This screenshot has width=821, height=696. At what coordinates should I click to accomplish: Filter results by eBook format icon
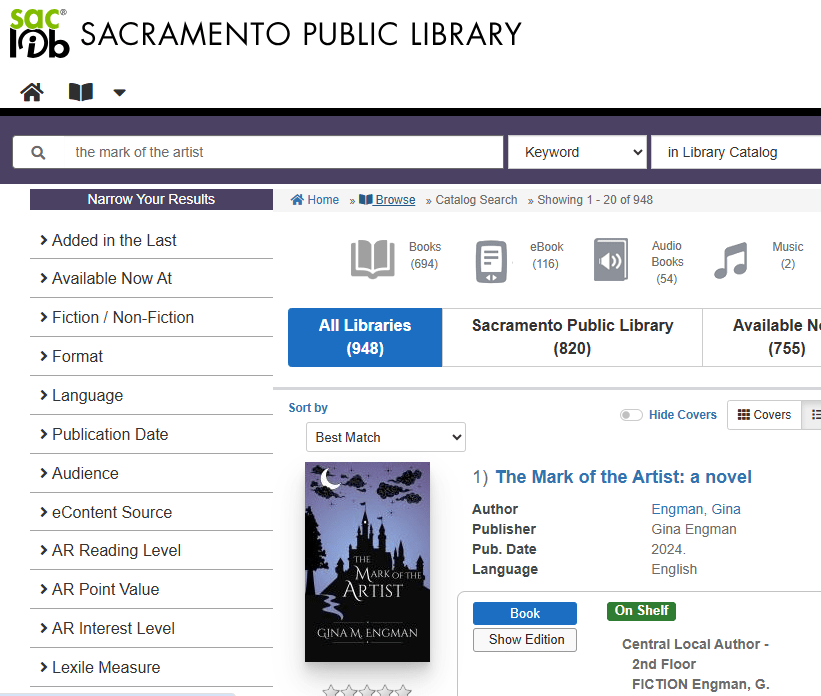coord(491,261)
